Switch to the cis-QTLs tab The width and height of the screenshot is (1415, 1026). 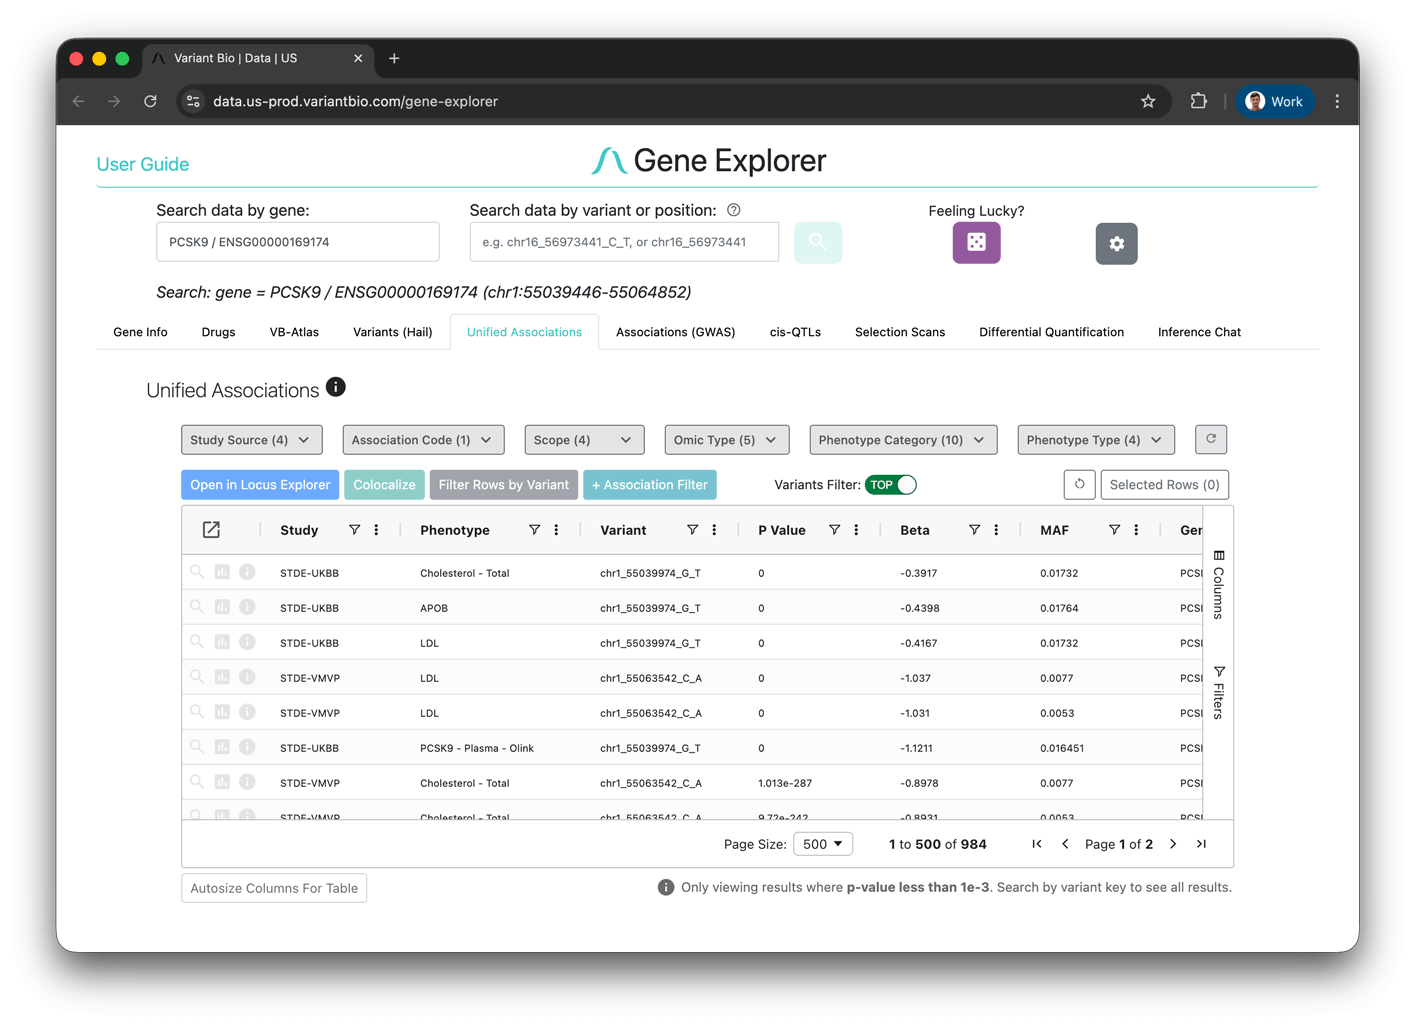pos(795,332)
